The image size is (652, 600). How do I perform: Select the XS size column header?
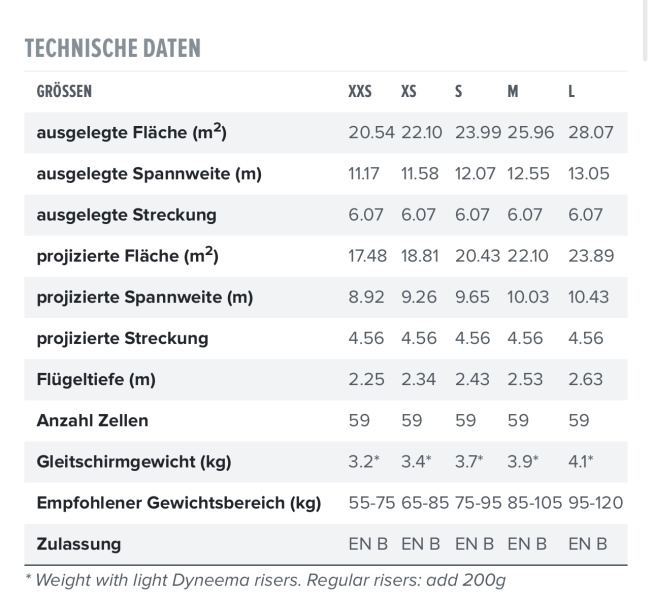409,91
